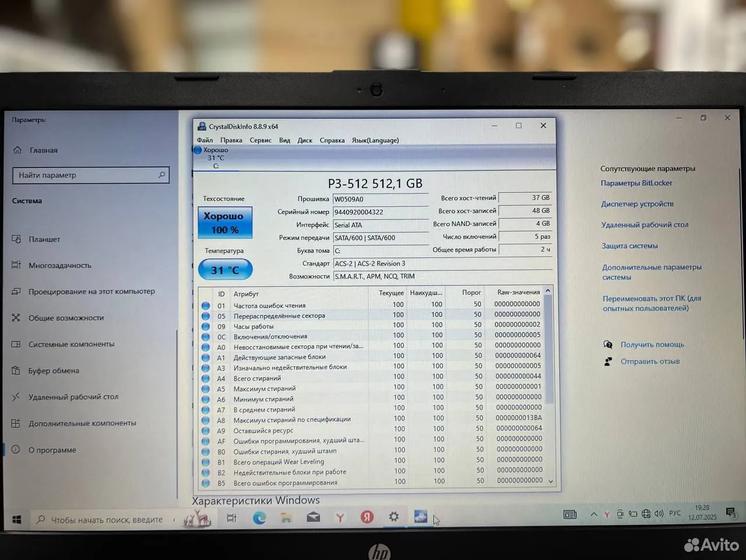Click the 31 °C temperature button
746x560 pixels.
click(225, 270)
